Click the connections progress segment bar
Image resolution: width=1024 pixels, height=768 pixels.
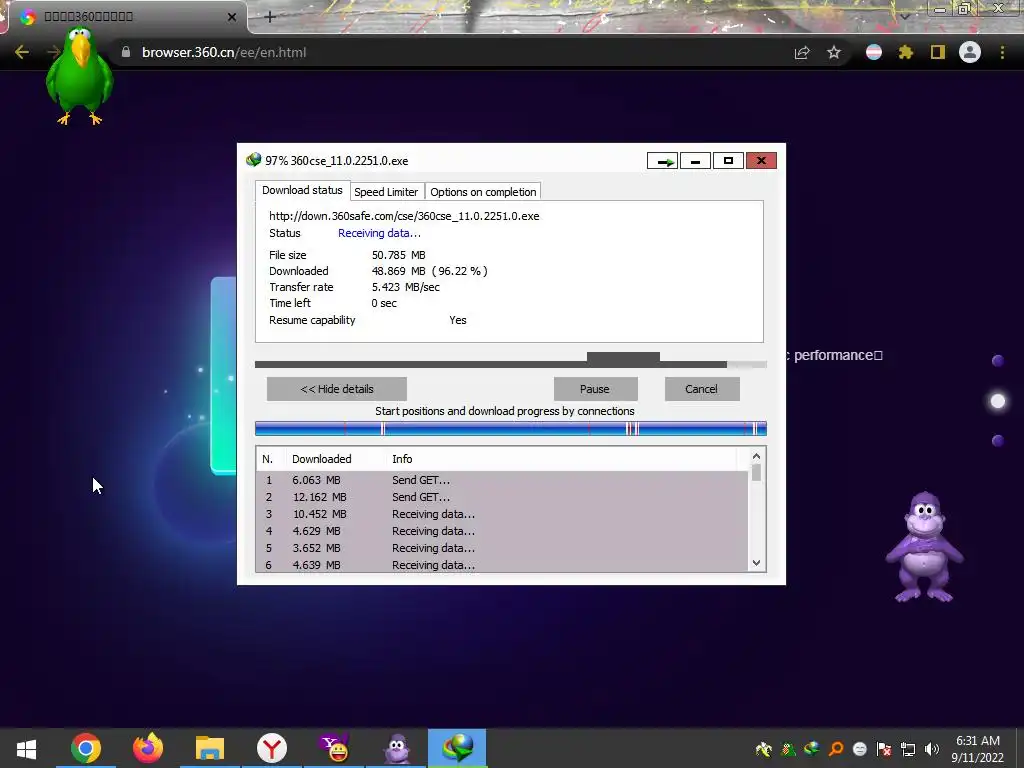tap(510, 428)
